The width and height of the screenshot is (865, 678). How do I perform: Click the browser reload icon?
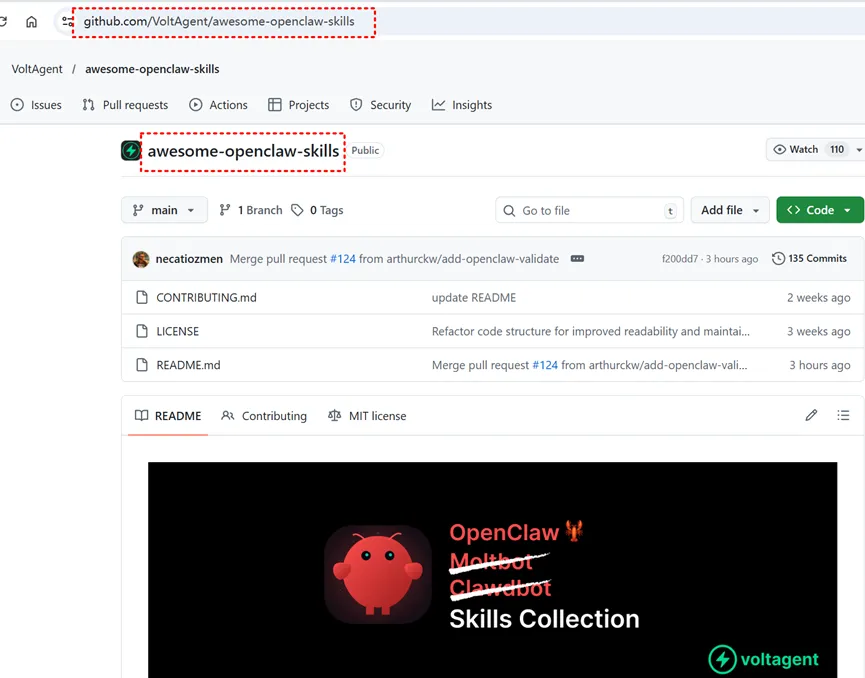[3, 22]
